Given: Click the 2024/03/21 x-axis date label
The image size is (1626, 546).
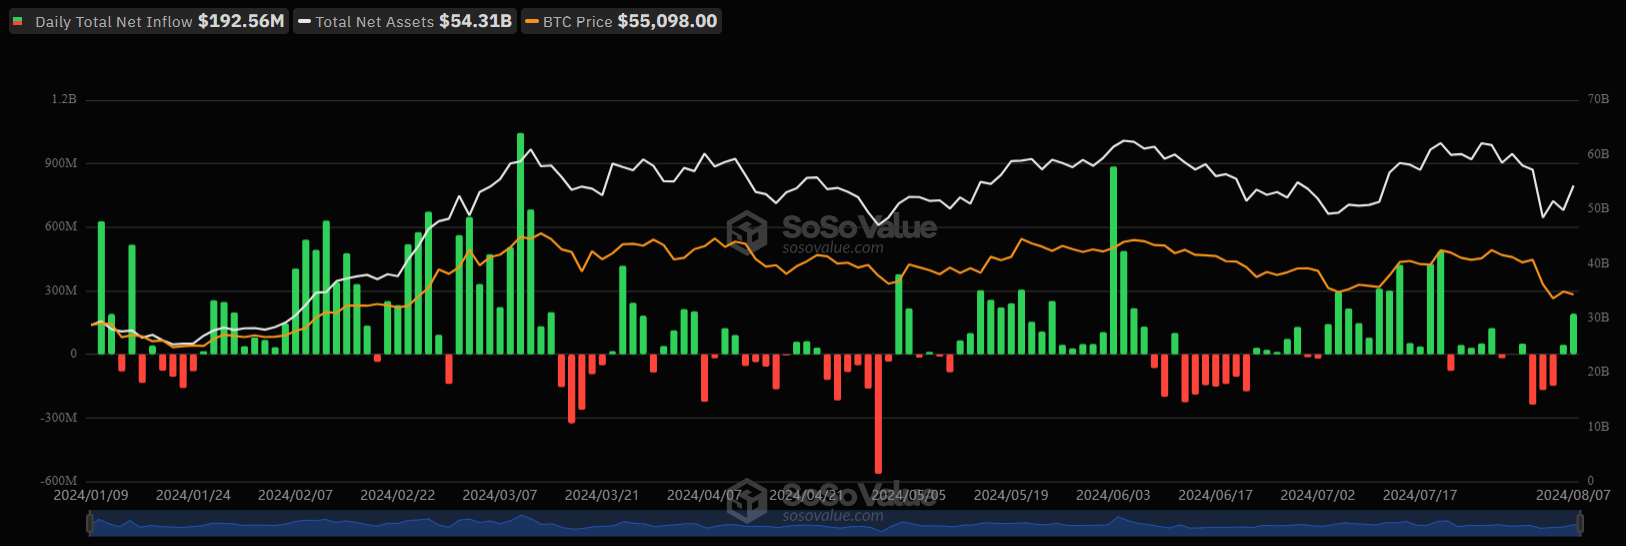Looking at the screenshot, I should [x=602, y=495].
